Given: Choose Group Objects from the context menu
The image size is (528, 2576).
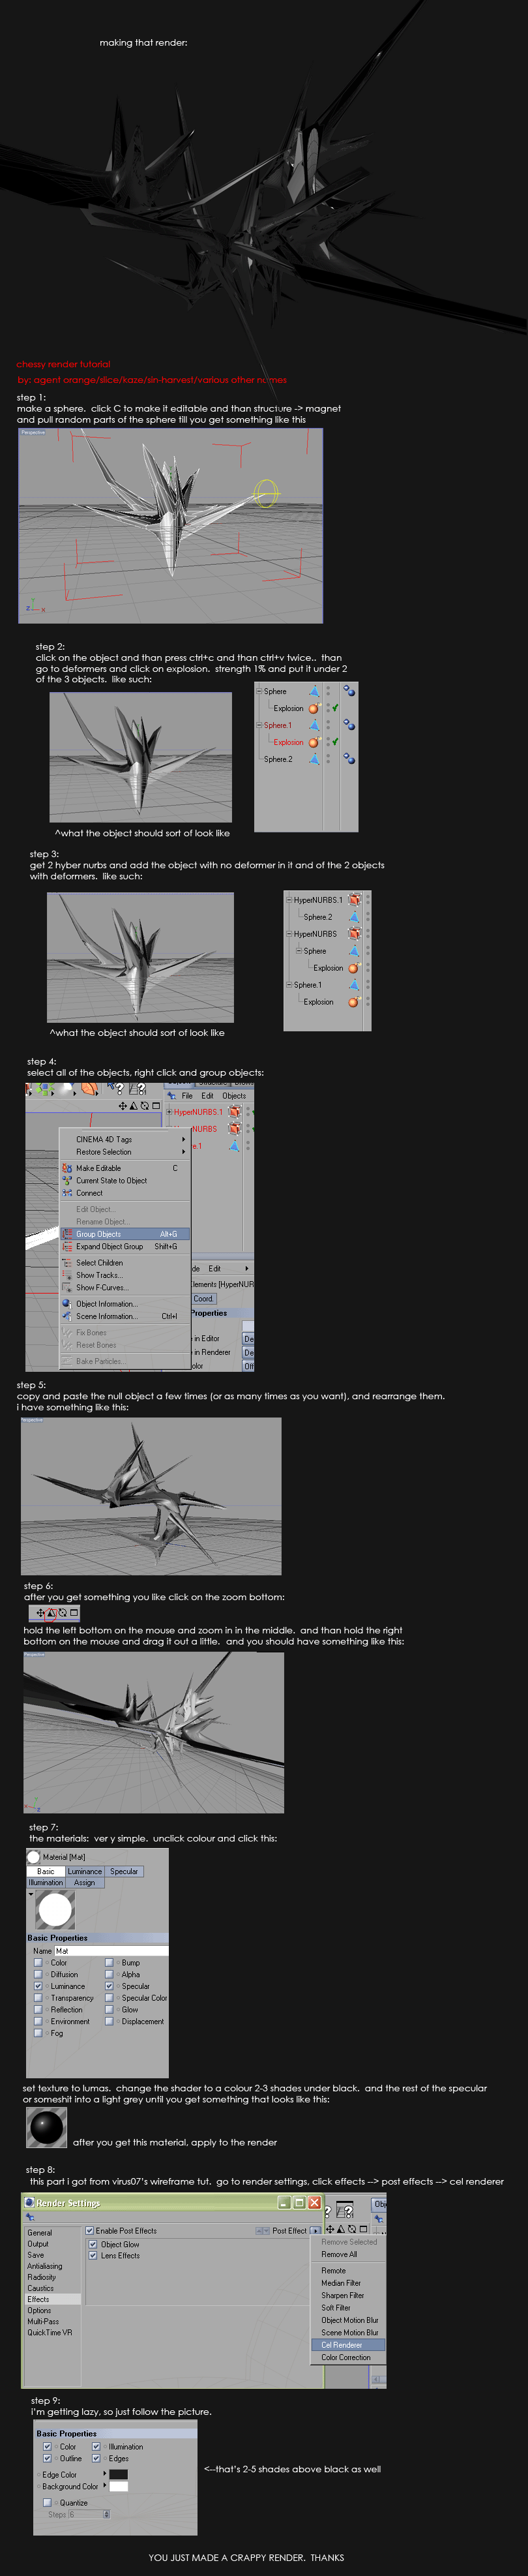Looking at the screenshot, I should [125, 1234].
